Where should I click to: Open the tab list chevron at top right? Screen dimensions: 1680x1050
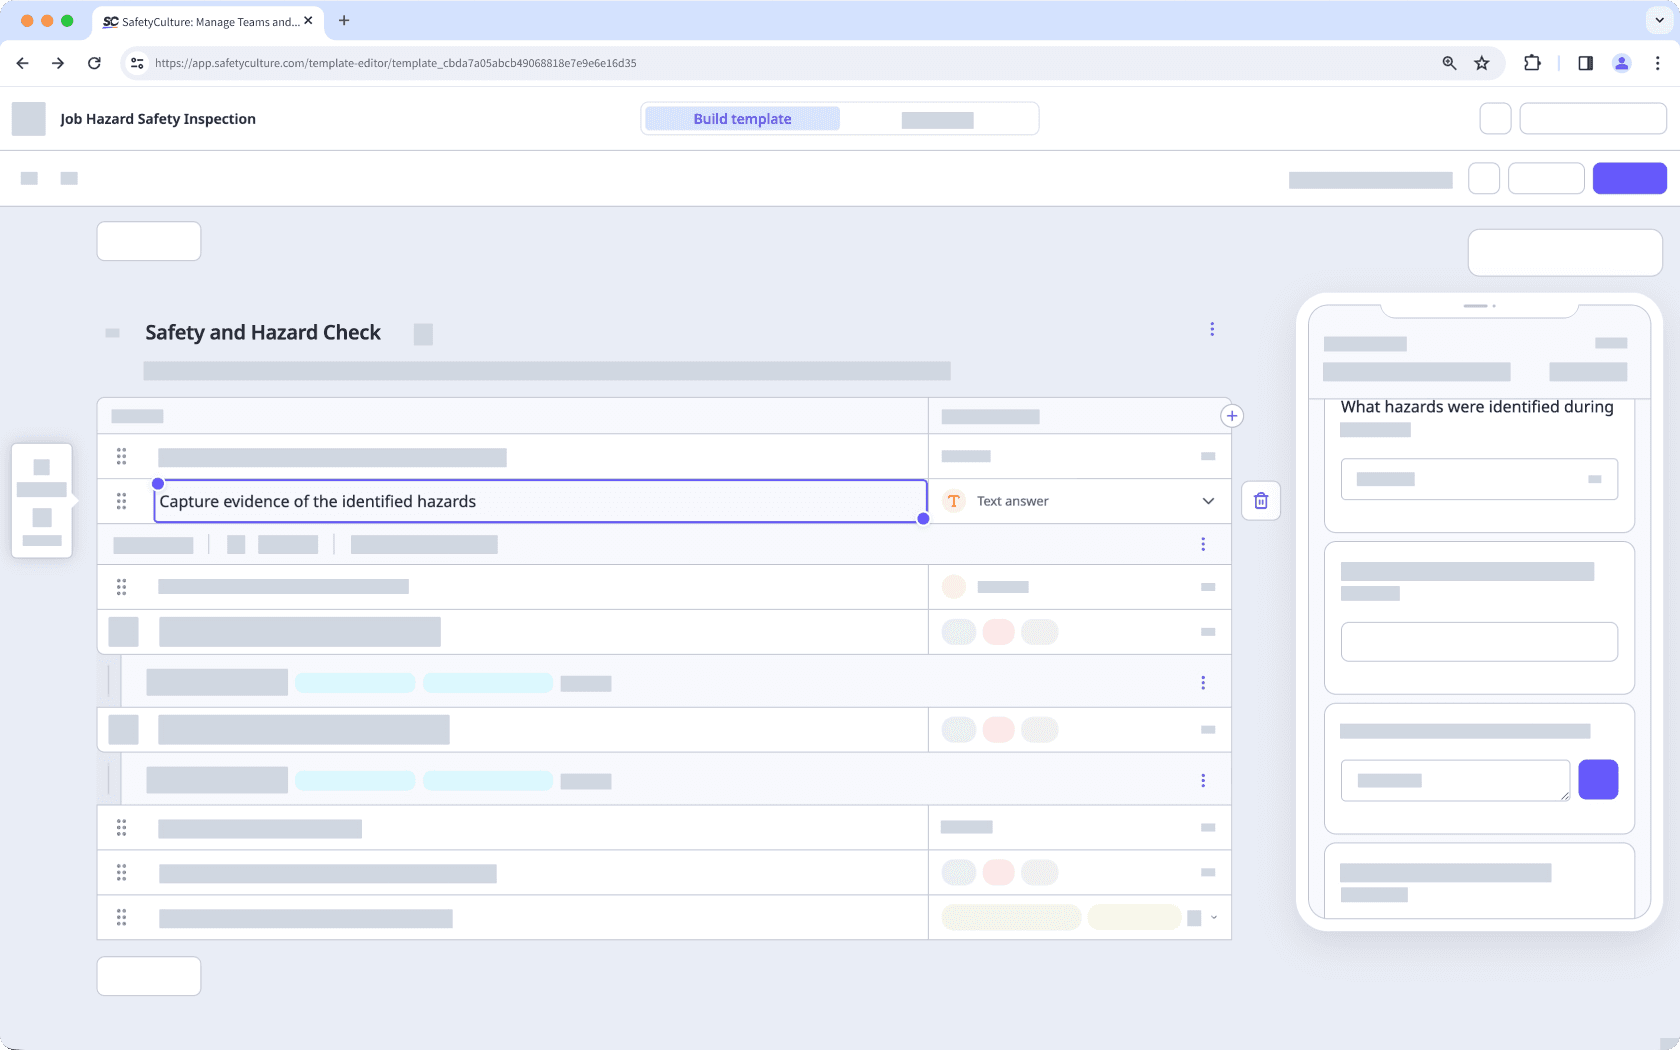(1657, 20)
